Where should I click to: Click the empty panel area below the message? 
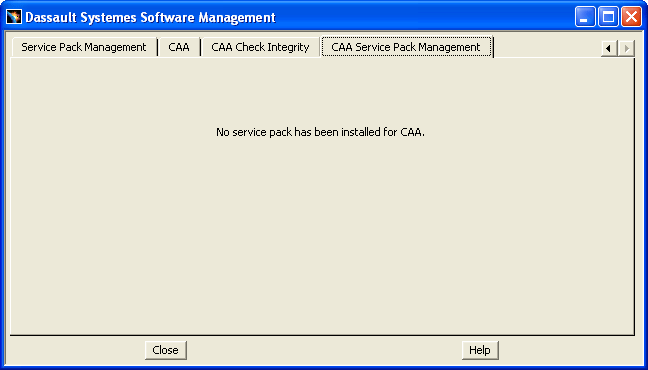tap(322, 236)
